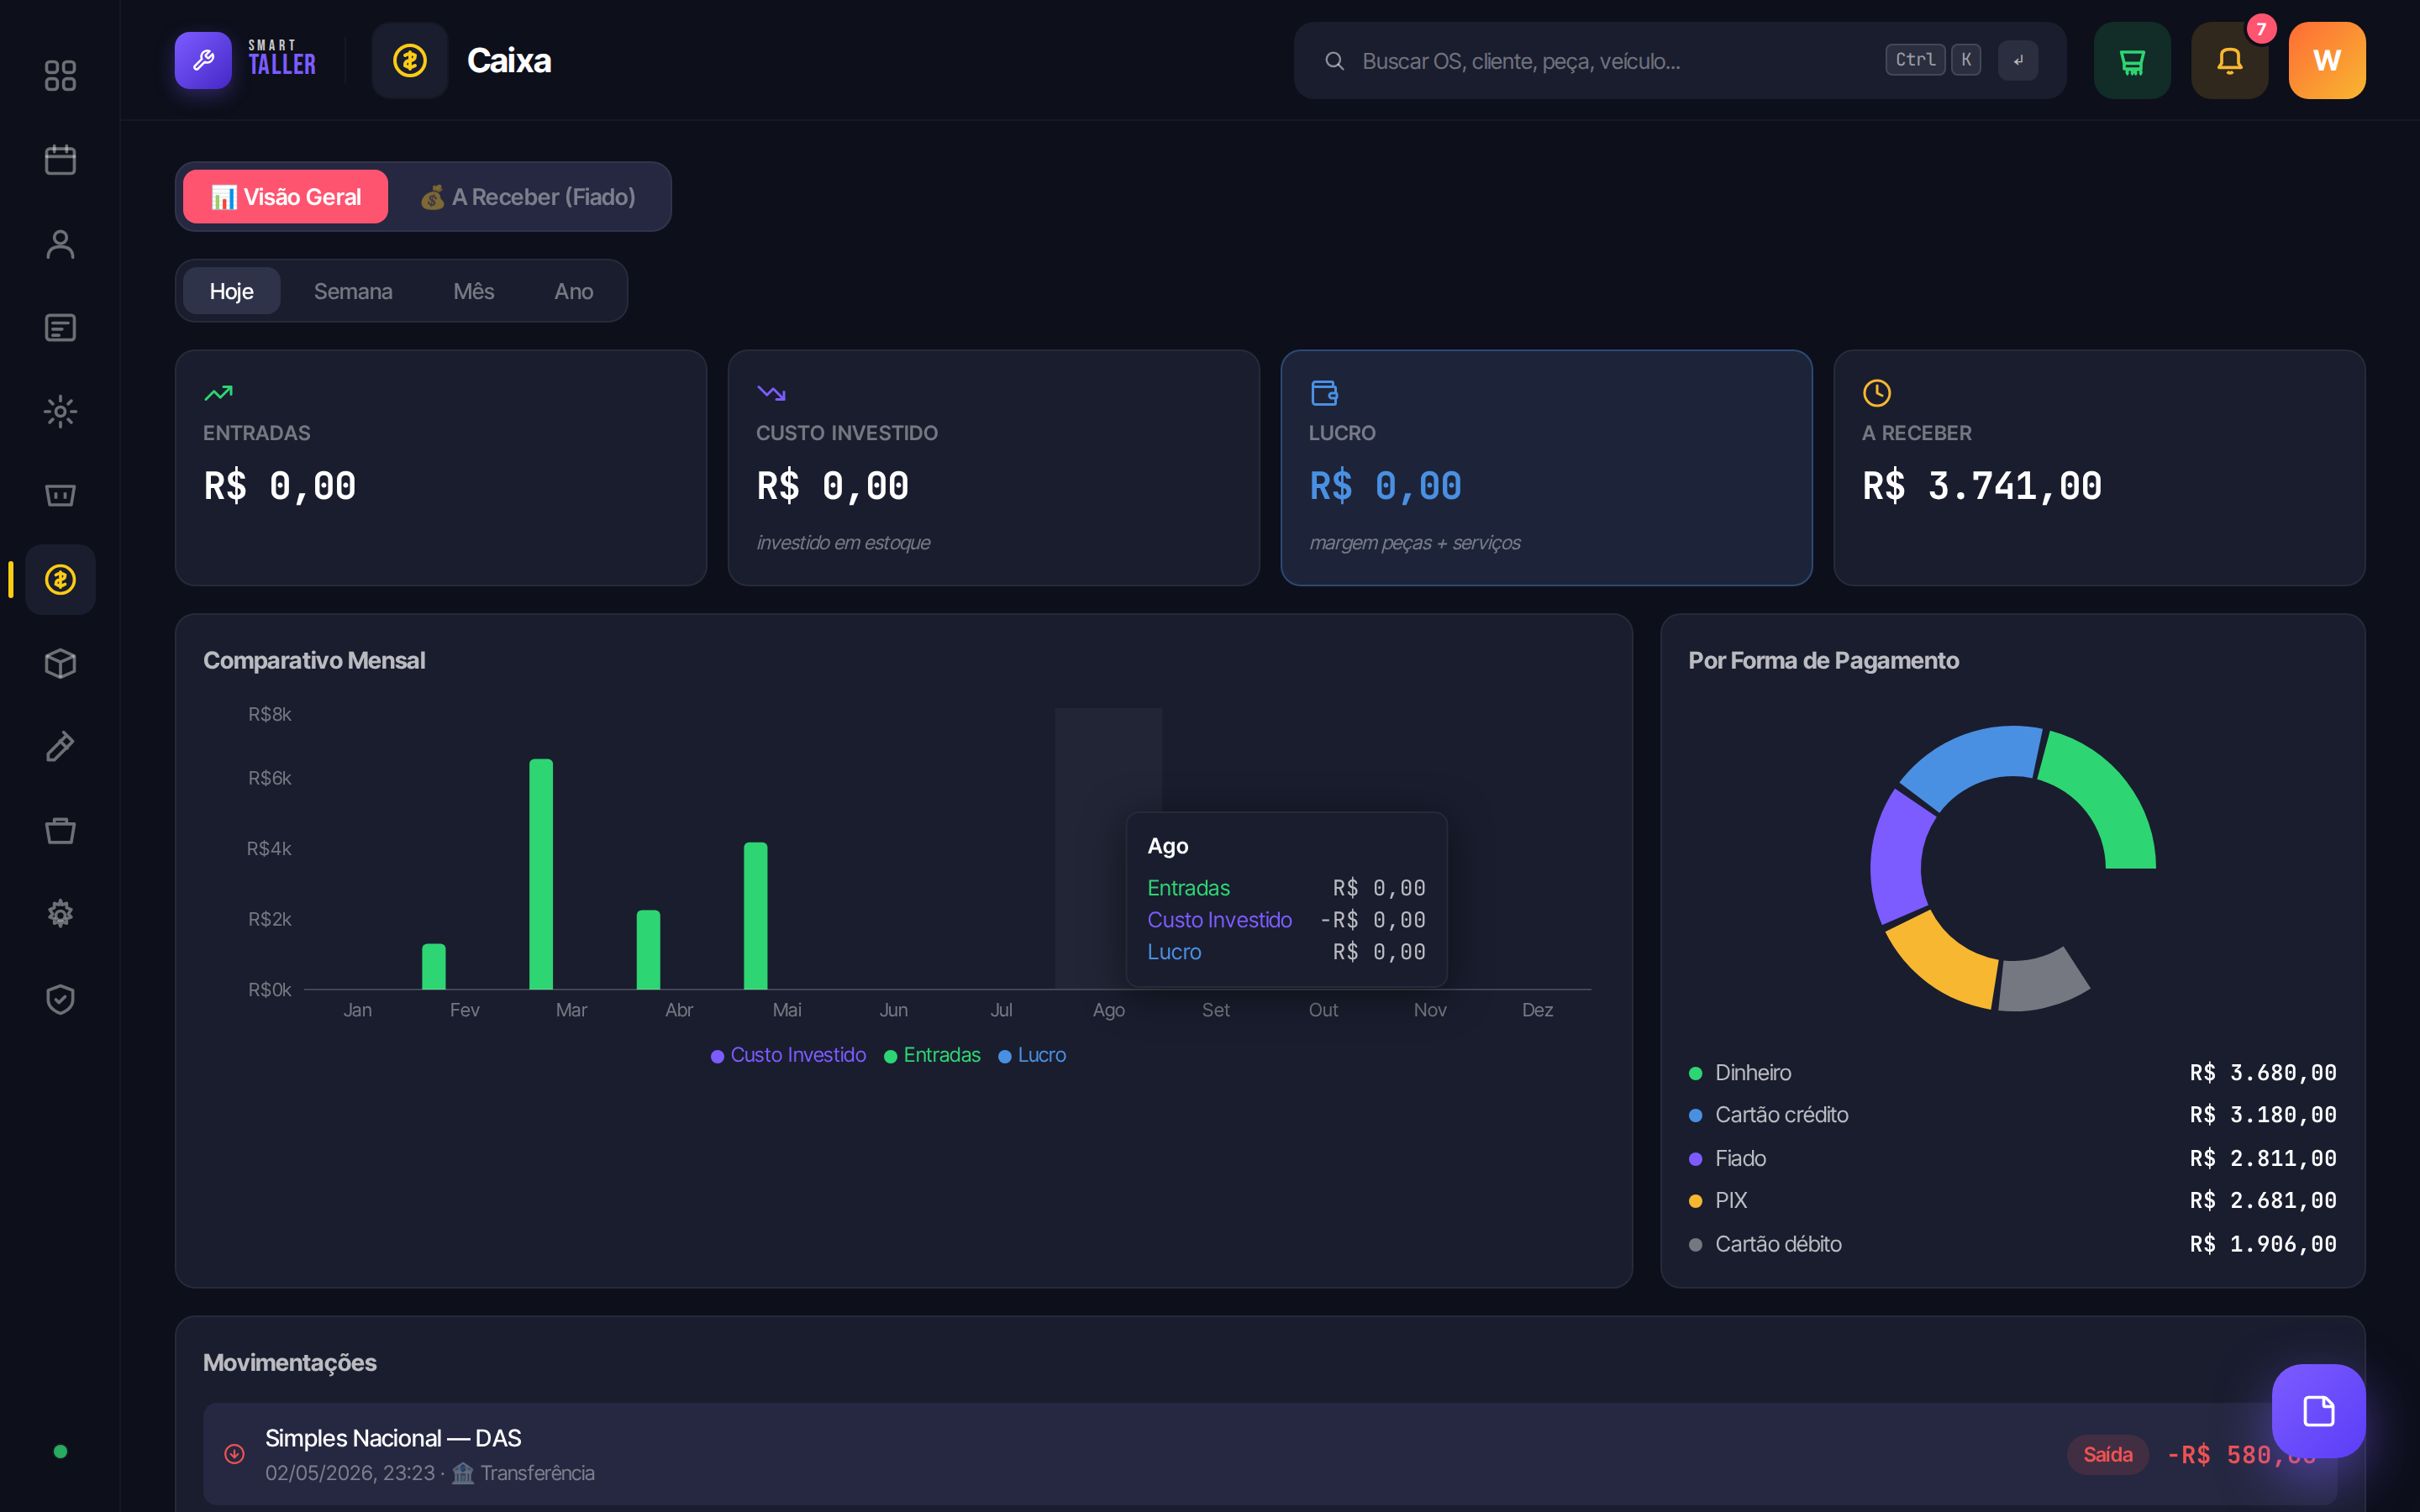Open the settings gear icon in sidebar
Screen dimensions: 2420x1512
coord(60,914)
